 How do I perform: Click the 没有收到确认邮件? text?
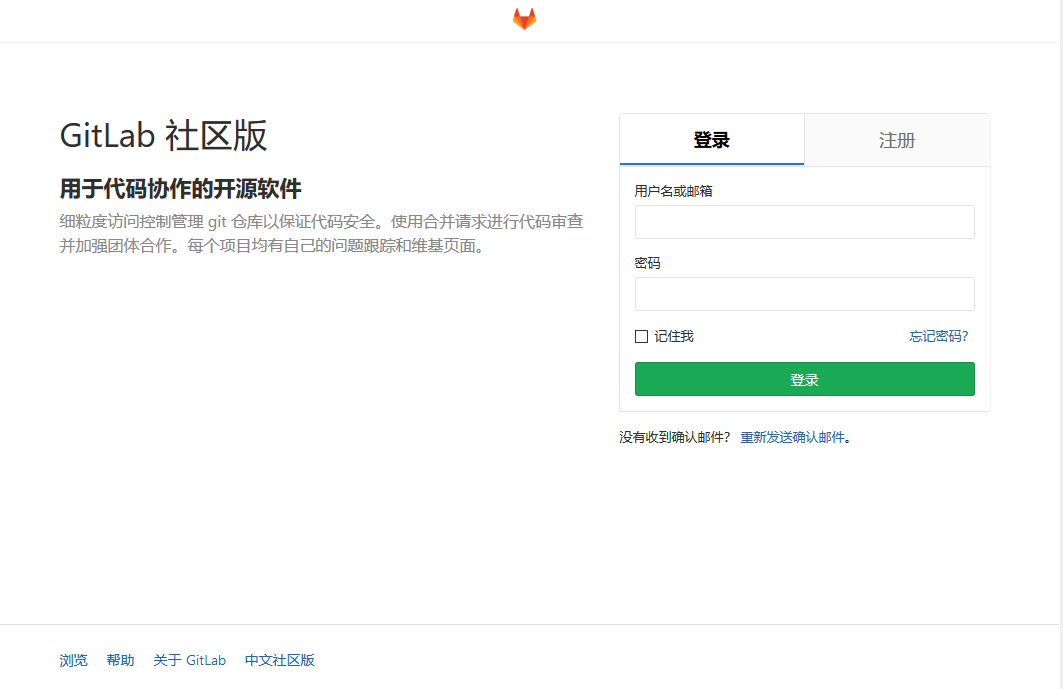tap(675, 437)
